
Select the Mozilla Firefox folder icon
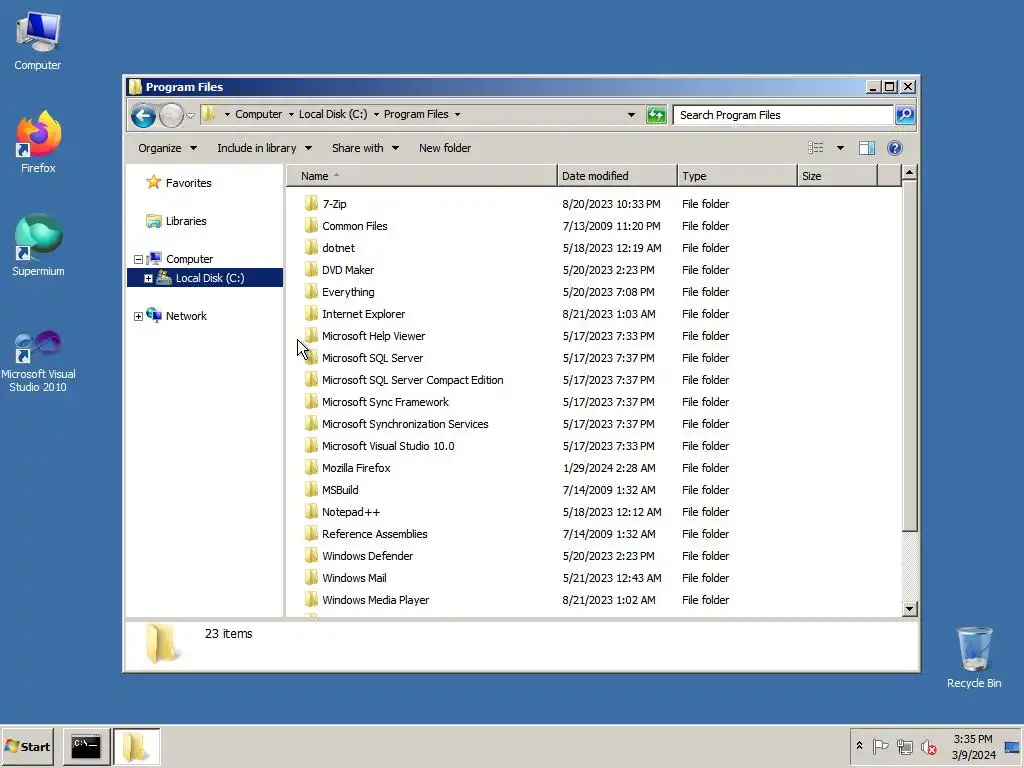point(311,468)
